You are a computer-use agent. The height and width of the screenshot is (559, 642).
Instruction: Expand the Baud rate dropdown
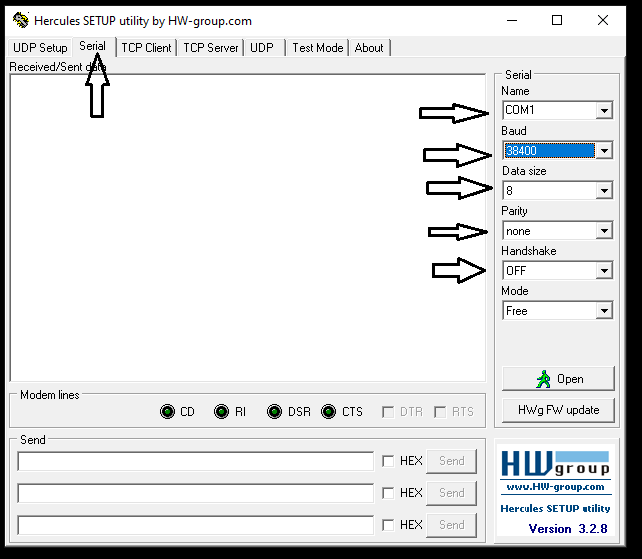(x=604, y=150)
